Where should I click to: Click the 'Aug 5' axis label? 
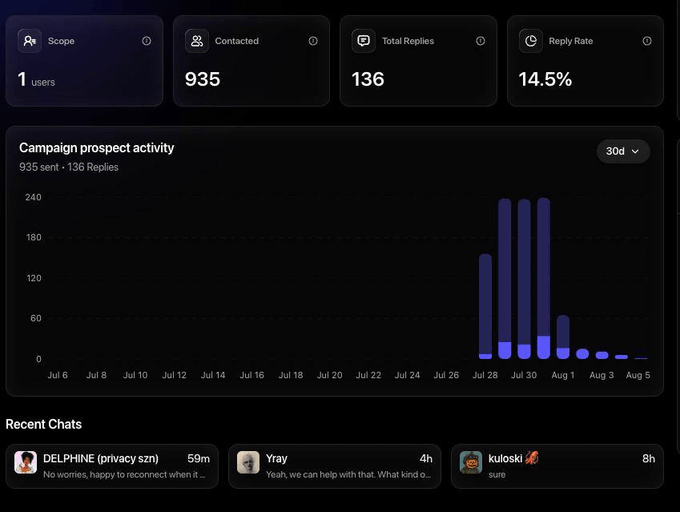(638, 375)
